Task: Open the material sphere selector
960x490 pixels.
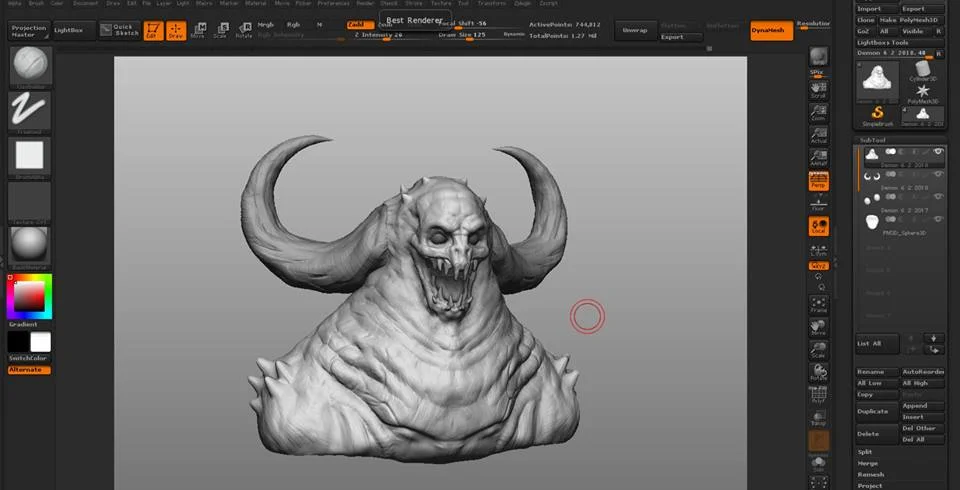Action: coord(29,247)
